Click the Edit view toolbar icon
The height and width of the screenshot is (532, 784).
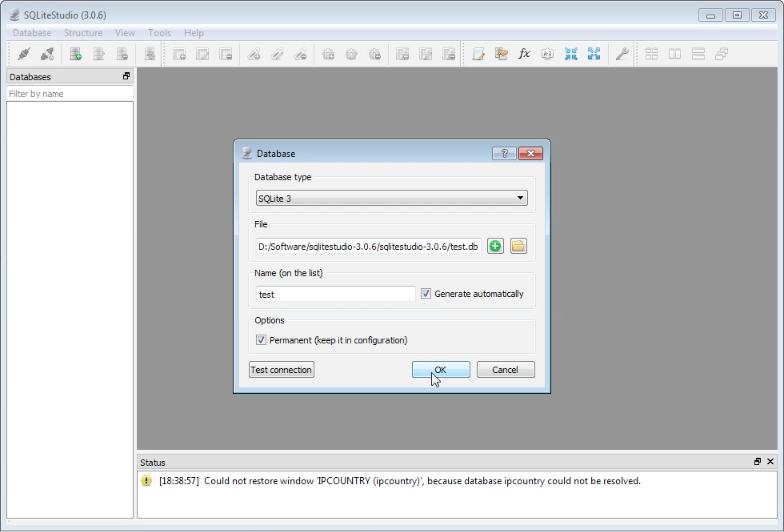[426, 54]
